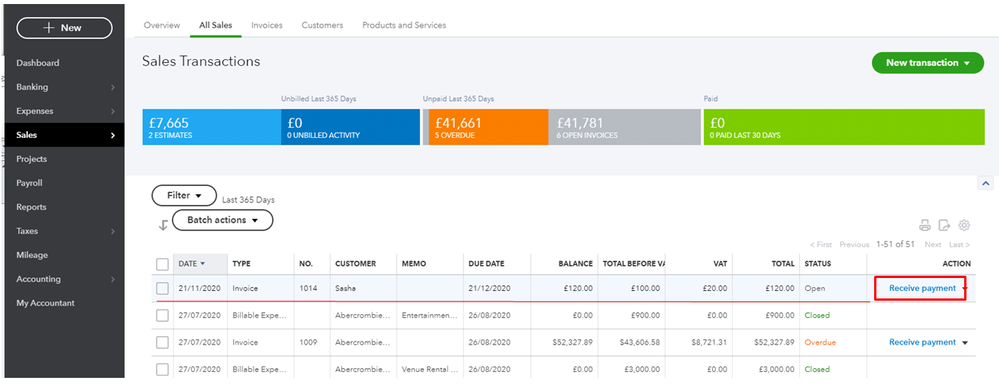
Task: Click the Open status of invoice 1014
Action: [814, 288]
